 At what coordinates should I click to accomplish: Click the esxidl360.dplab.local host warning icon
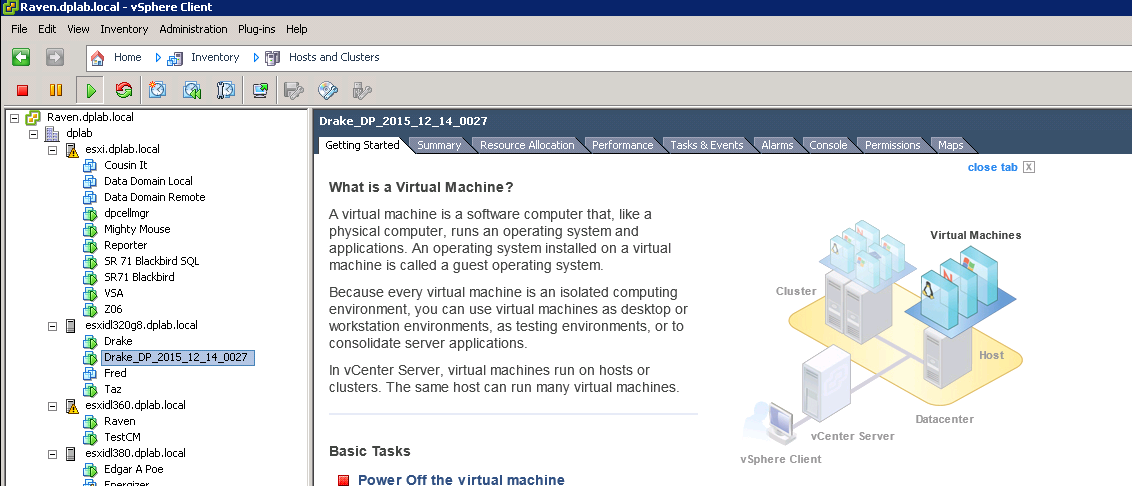71,405
